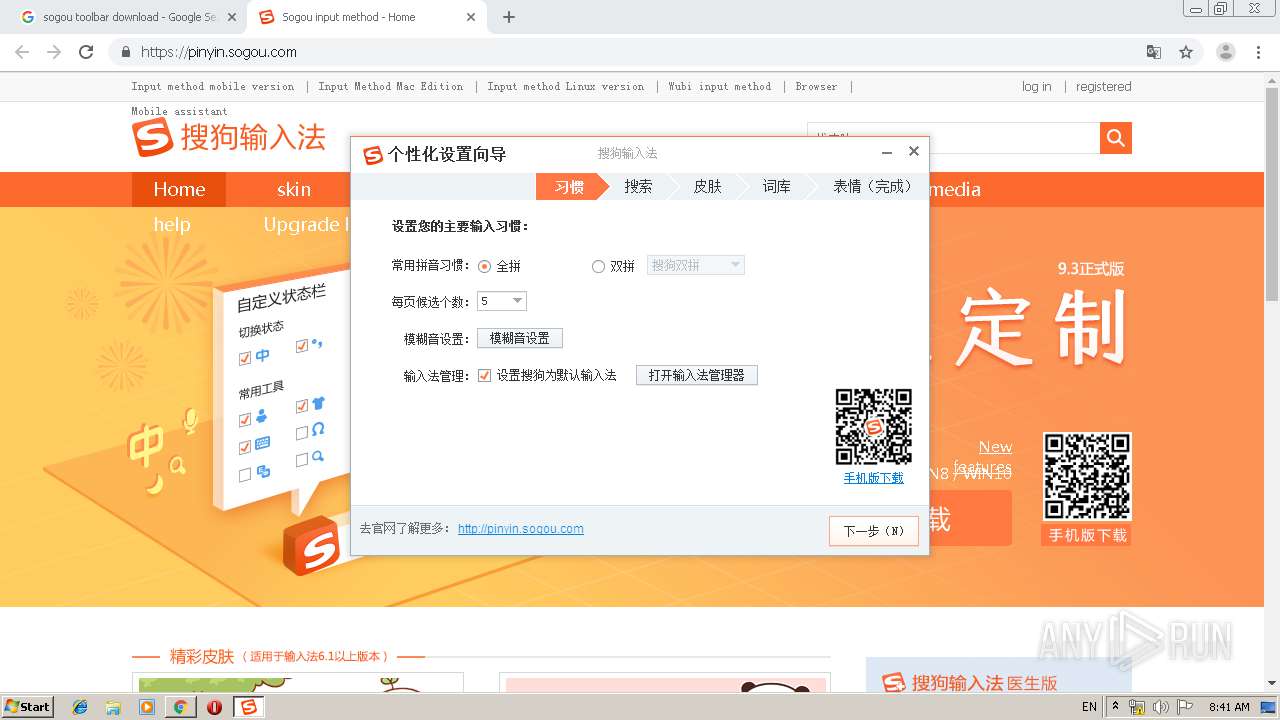The width and height of the screenshot is (1280, 720).
Task: Open media player icon in taskbar
Action: click(x=147, y=707)
